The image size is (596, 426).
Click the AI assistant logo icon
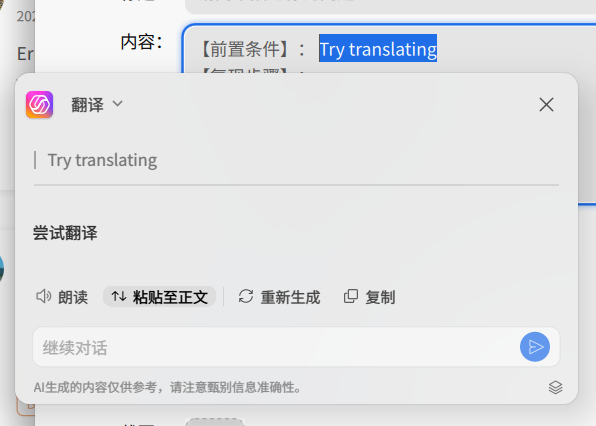click(x=40, y=105)
